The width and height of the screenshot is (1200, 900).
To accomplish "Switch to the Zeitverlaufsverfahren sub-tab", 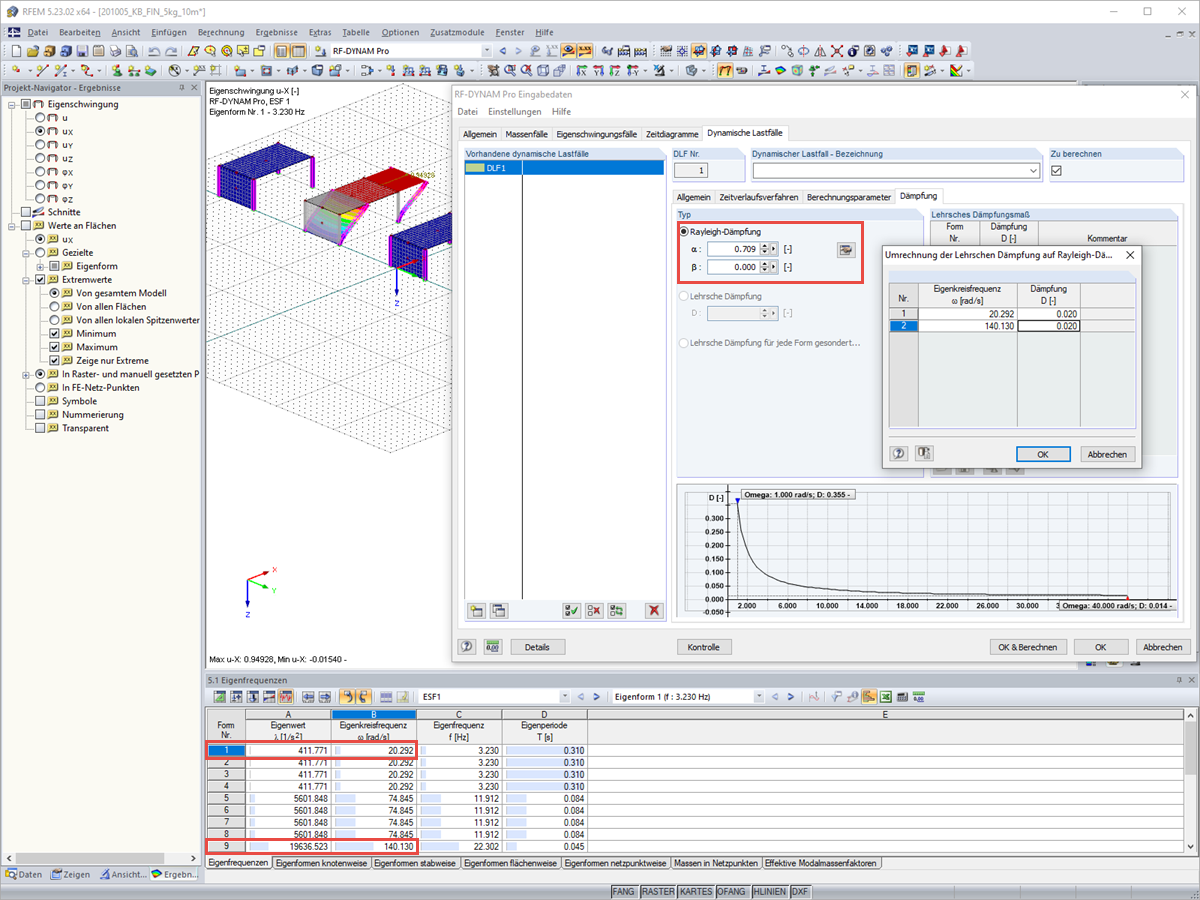I will 760,197.
